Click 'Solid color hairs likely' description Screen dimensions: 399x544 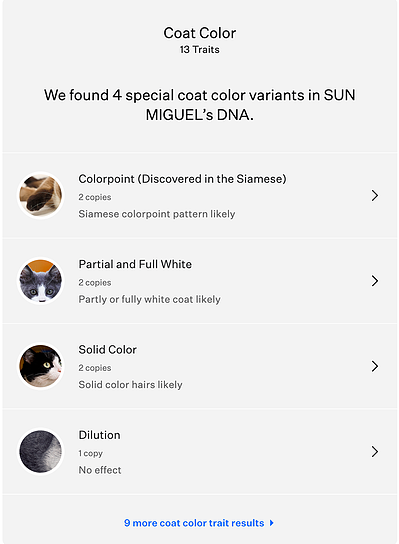point(130,385)
